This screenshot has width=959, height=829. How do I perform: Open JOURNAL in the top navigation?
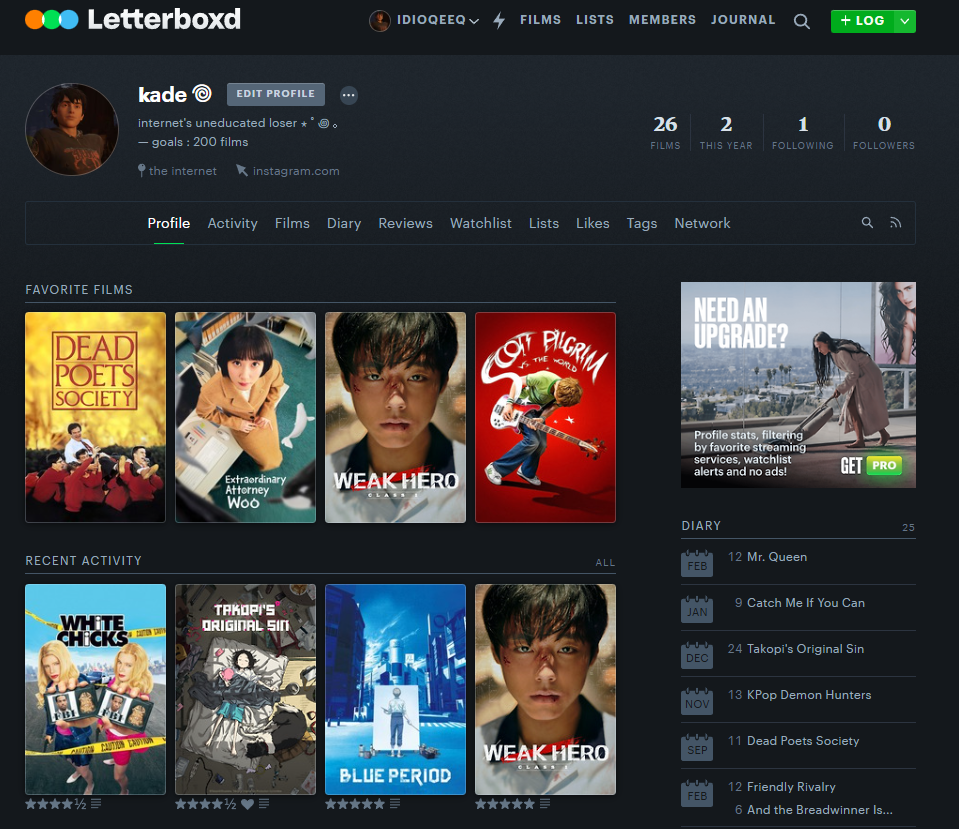742,20
